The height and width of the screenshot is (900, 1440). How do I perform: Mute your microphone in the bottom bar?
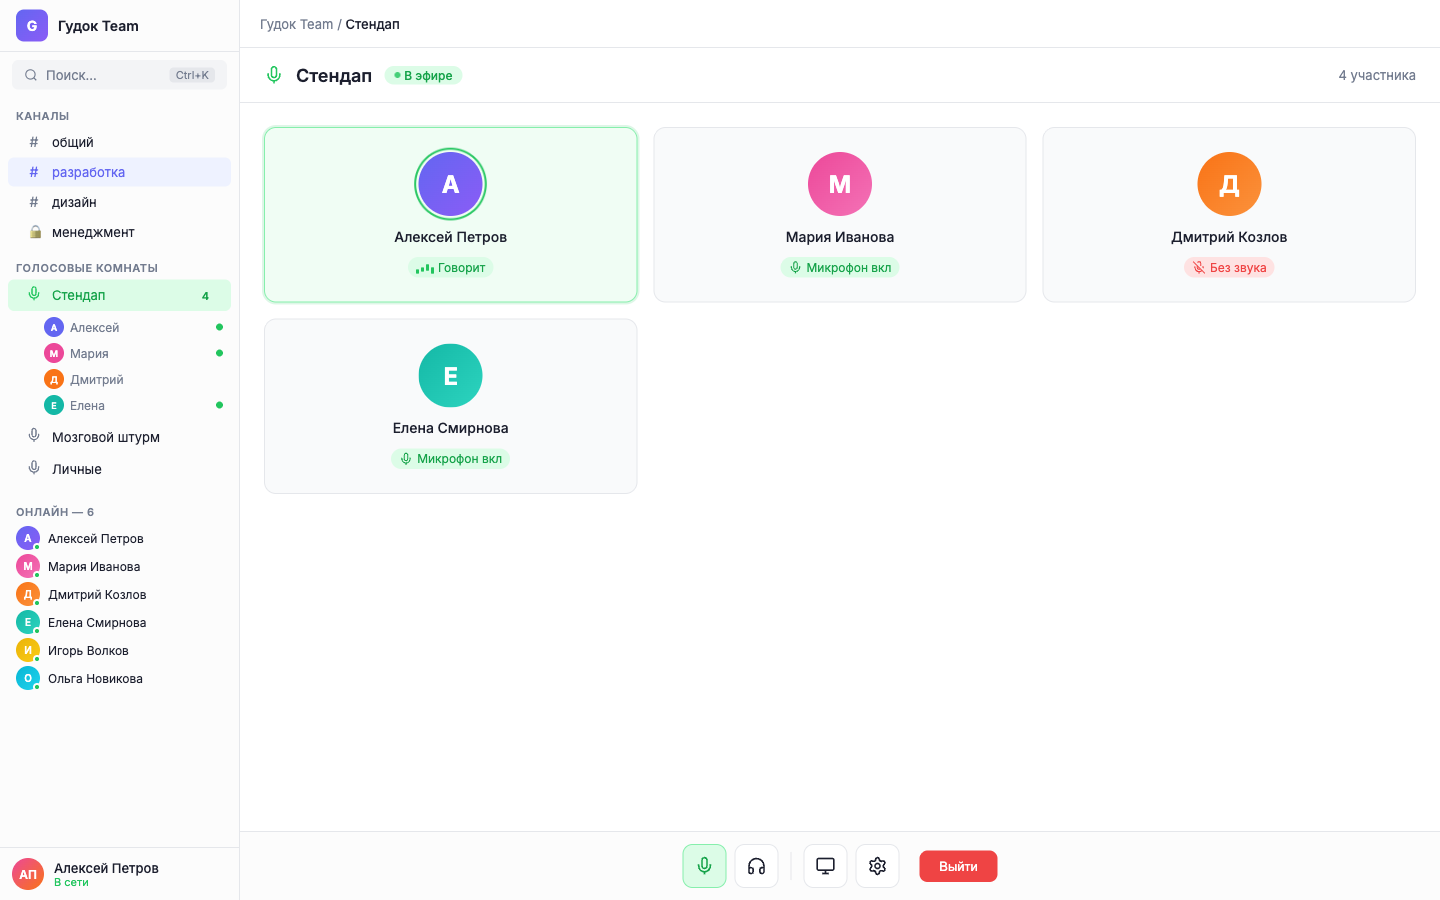704,866
